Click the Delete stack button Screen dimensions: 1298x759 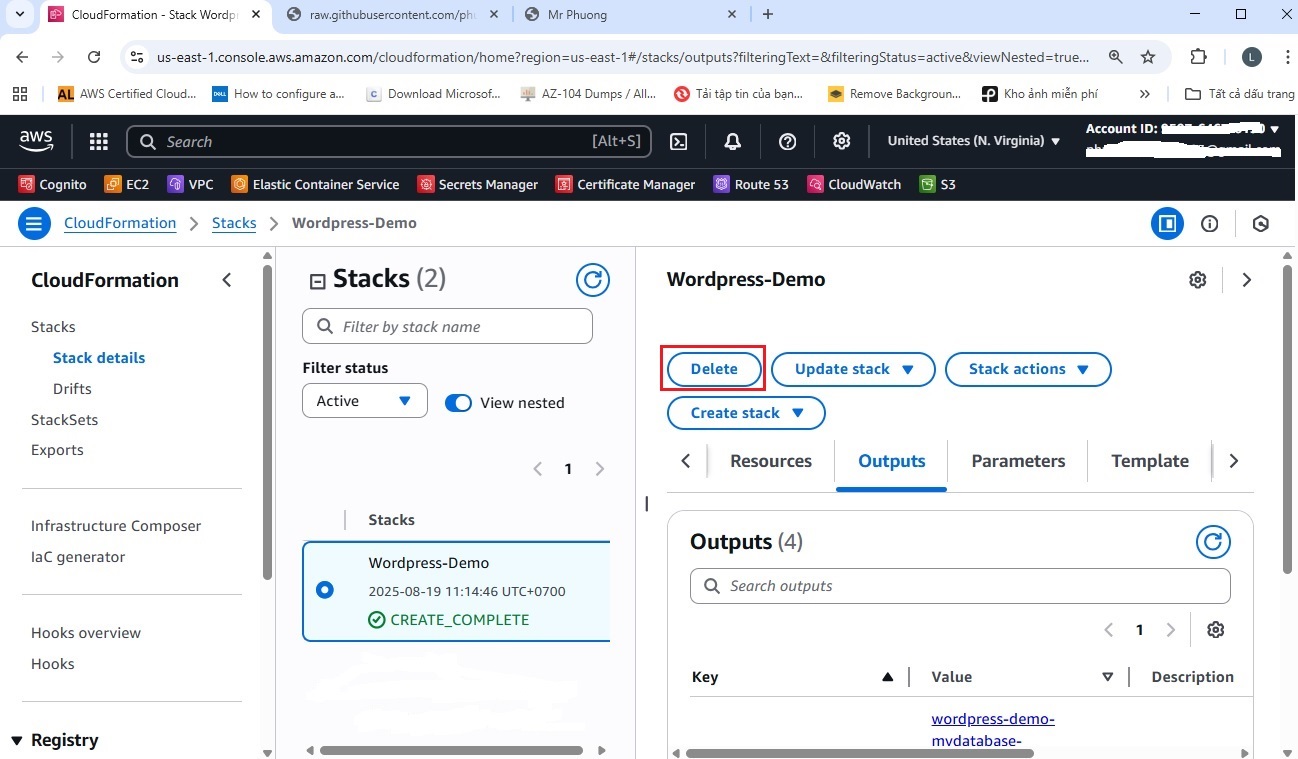click(x=714, y=369)
